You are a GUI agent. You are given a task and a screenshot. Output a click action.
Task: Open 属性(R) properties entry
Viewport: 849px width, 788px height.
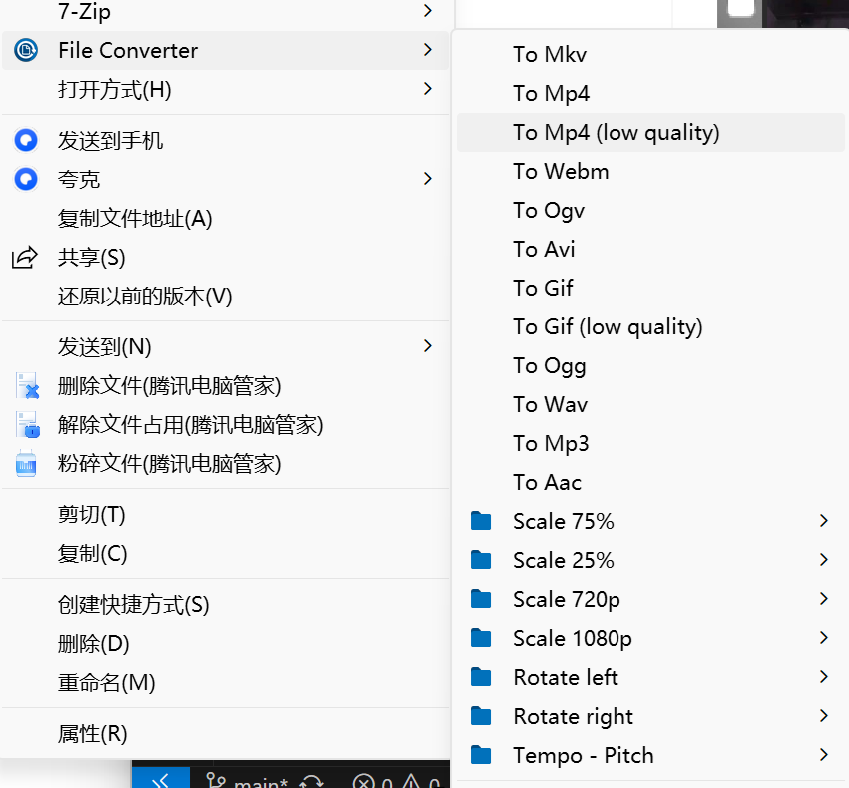click(x=93, y=734)
